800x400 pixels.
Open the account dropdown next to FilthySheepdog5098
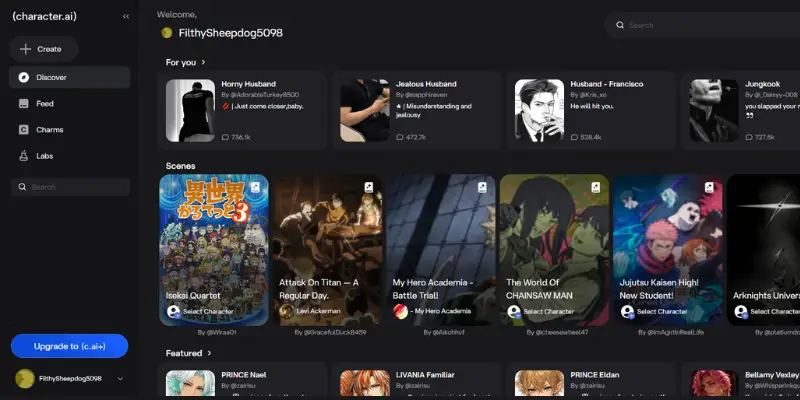coord(120,379)
